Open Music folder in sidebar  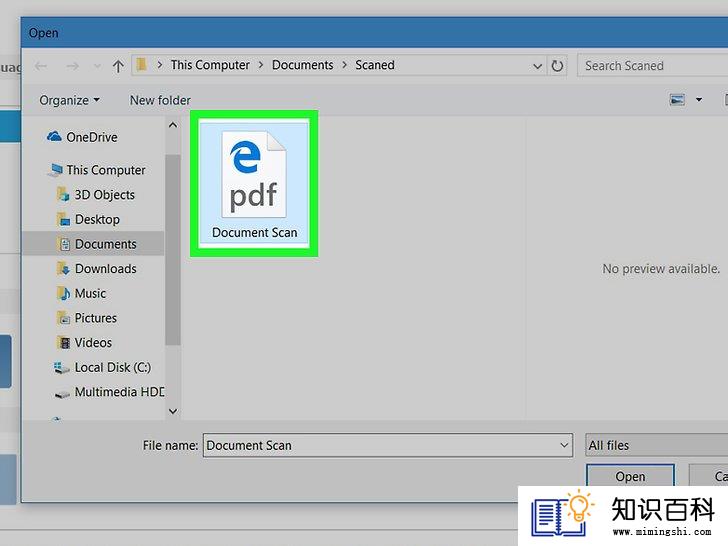tap(91, 293)
